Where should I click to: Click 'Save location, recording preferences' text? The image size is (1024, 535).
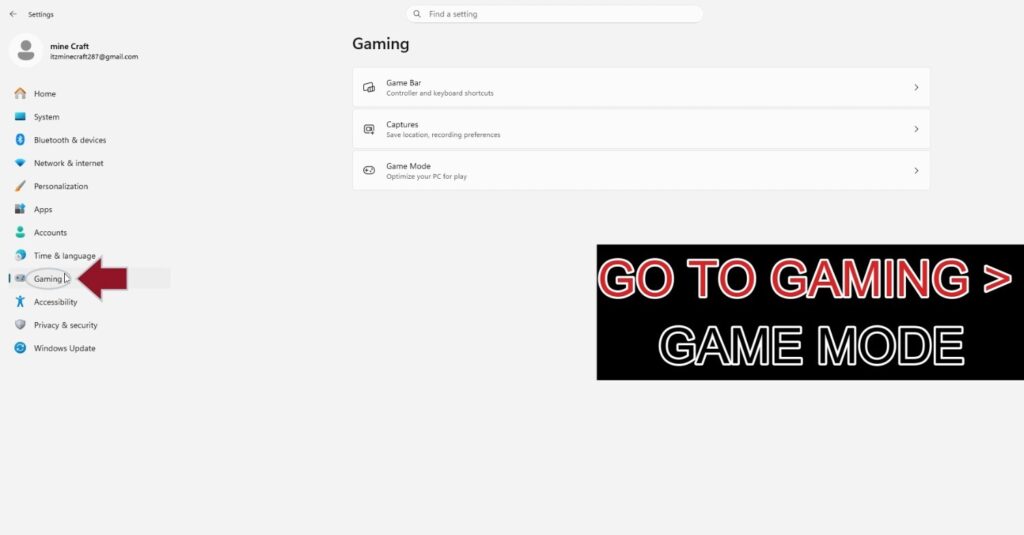tap(443, 135)
